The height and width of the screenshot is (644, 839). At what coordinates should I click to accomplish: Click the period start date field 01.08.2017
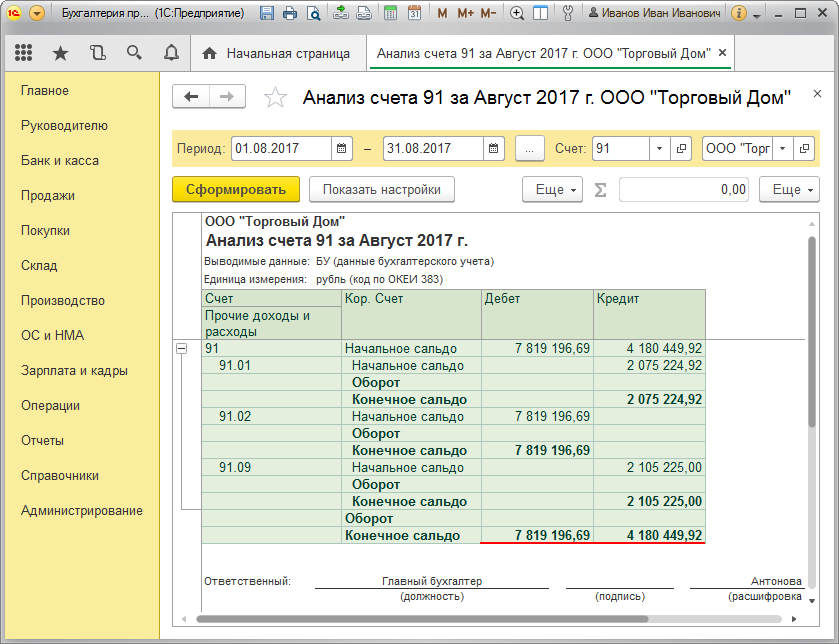coord(281,148)
